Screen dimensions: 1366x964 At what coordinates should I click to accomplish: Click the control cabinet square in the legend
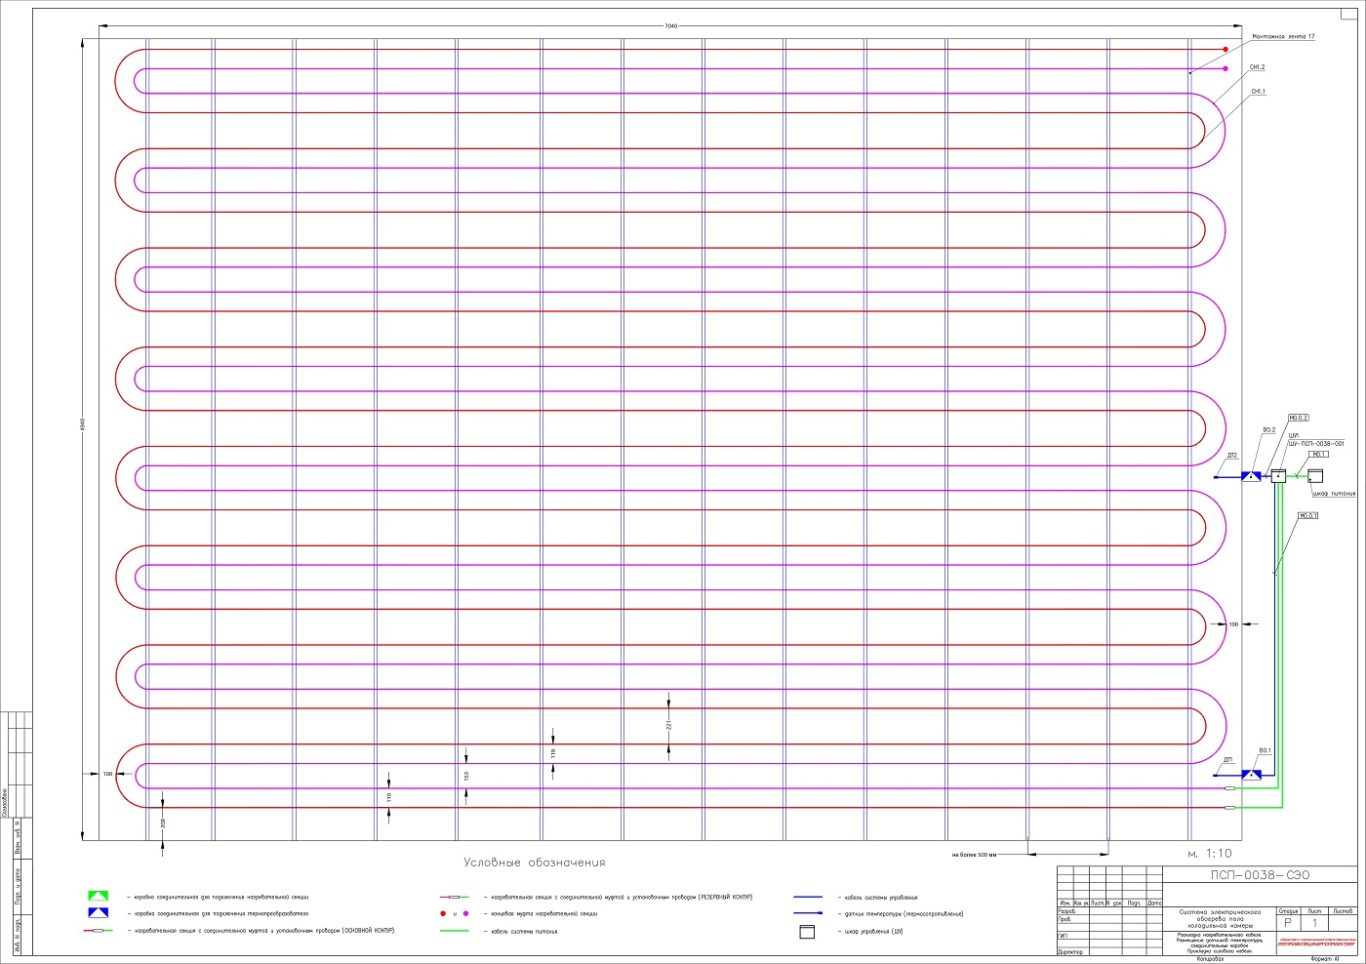tap(807, 932)
